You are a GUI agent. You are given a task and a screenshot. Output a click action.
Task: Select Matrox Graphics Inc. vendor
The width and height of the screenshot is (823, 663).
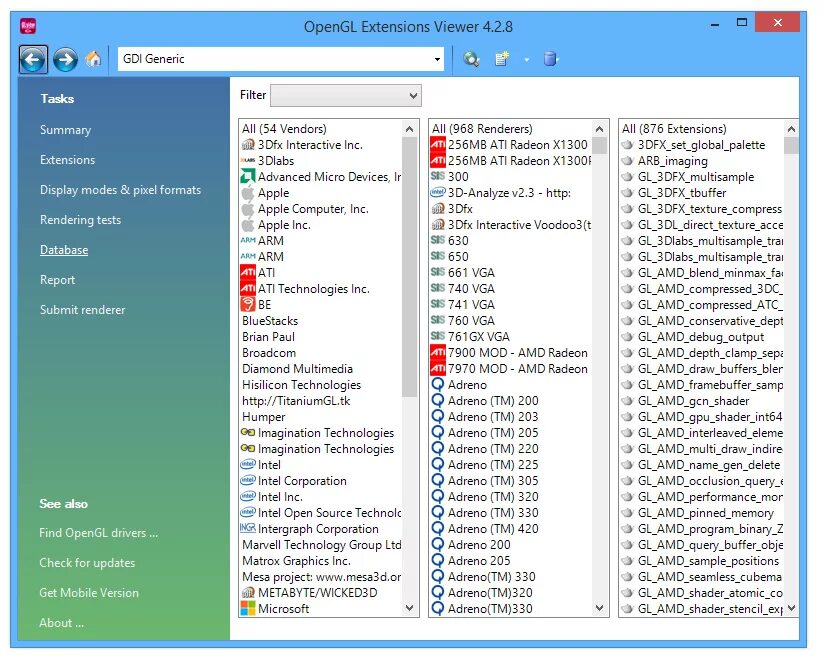point(296,561)
